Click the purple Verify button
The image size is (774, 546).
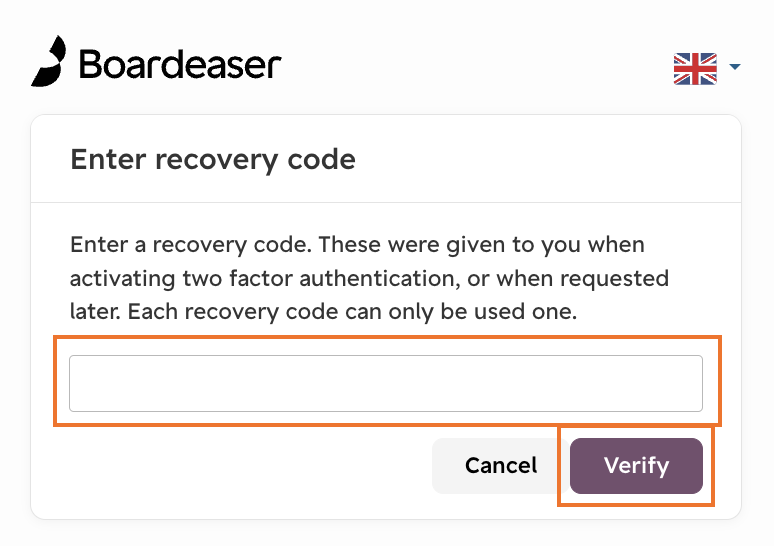tap(636, 466)
